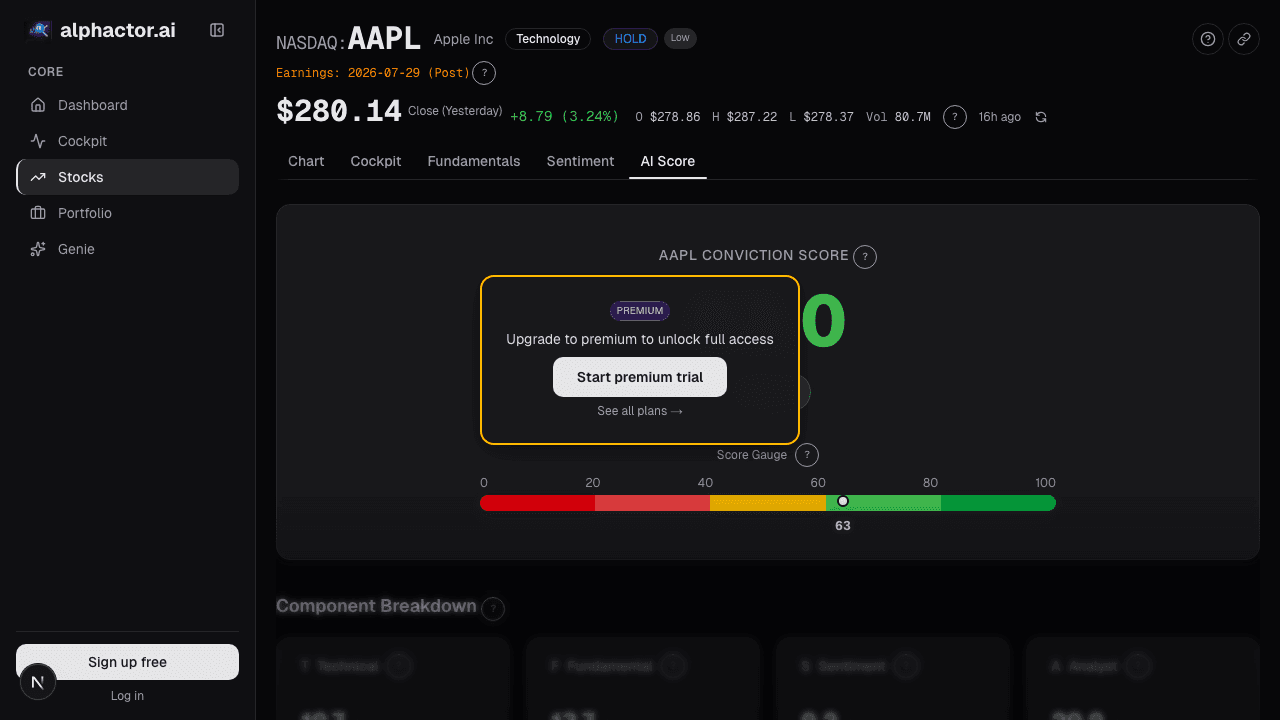Click the Earnings: 2026-07-29 (Post) text
1280x720 pixels.
373,73
